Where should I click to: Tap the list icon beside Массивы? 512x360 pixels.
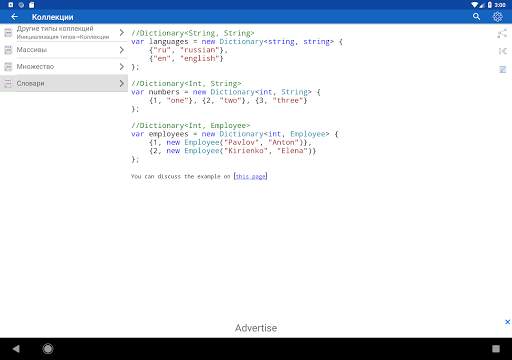point(8,50)
